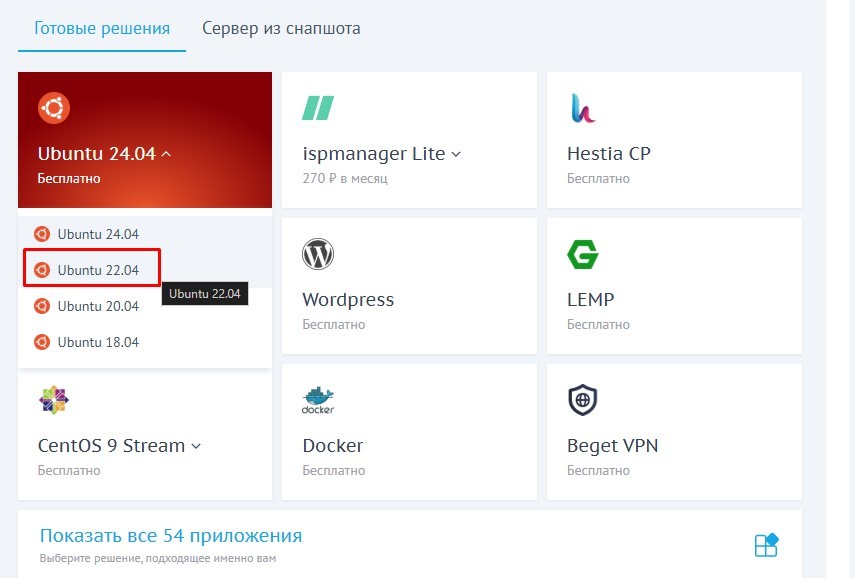Click the Hestia CP logo
This screenshot has height=578, width=855.
(583, 108)
